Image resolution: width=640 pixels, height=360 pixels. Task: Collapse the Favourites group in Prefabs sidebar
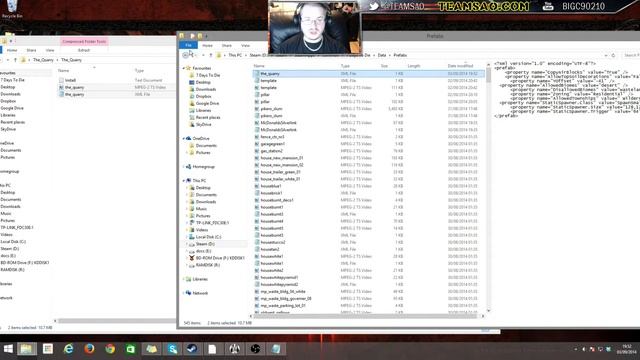[184, 68]
